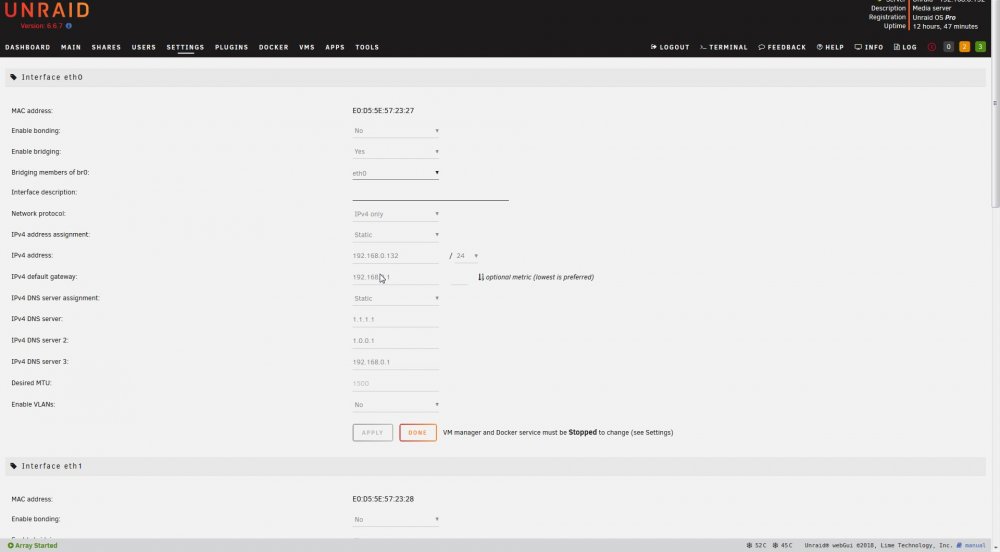Screen dimensions: 1000x552
Task: Click the orange warning counter 2
Action: [964, 47]
